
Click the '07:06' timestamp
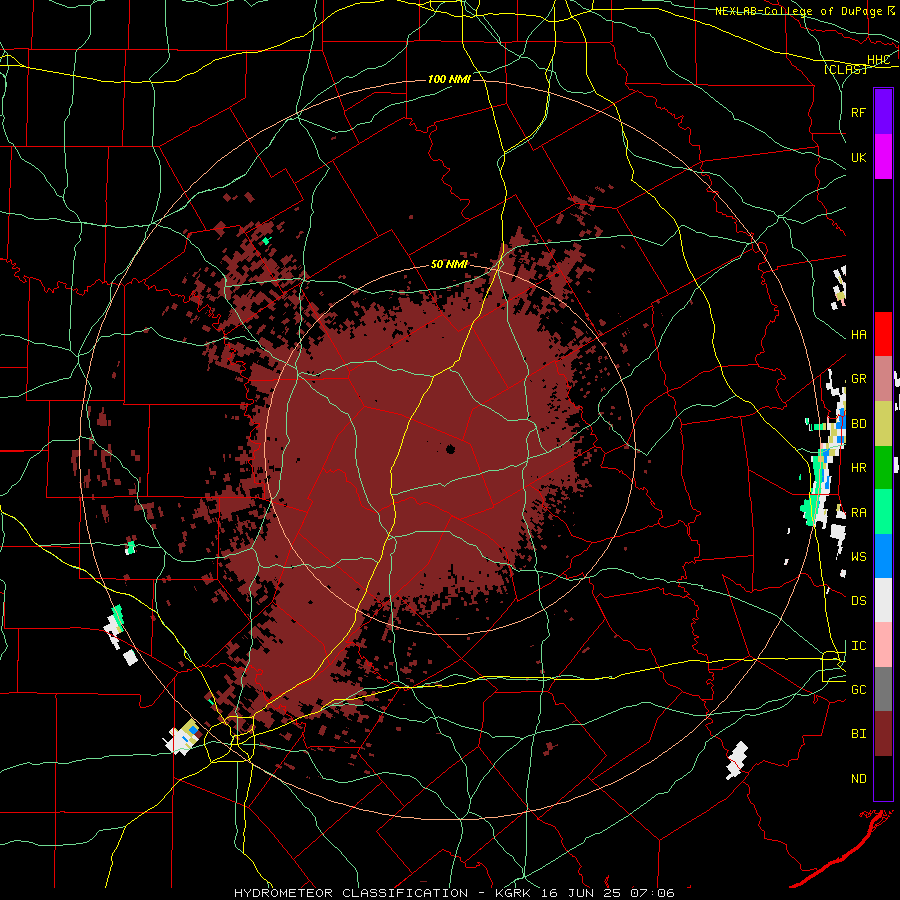tap(651, 893)
